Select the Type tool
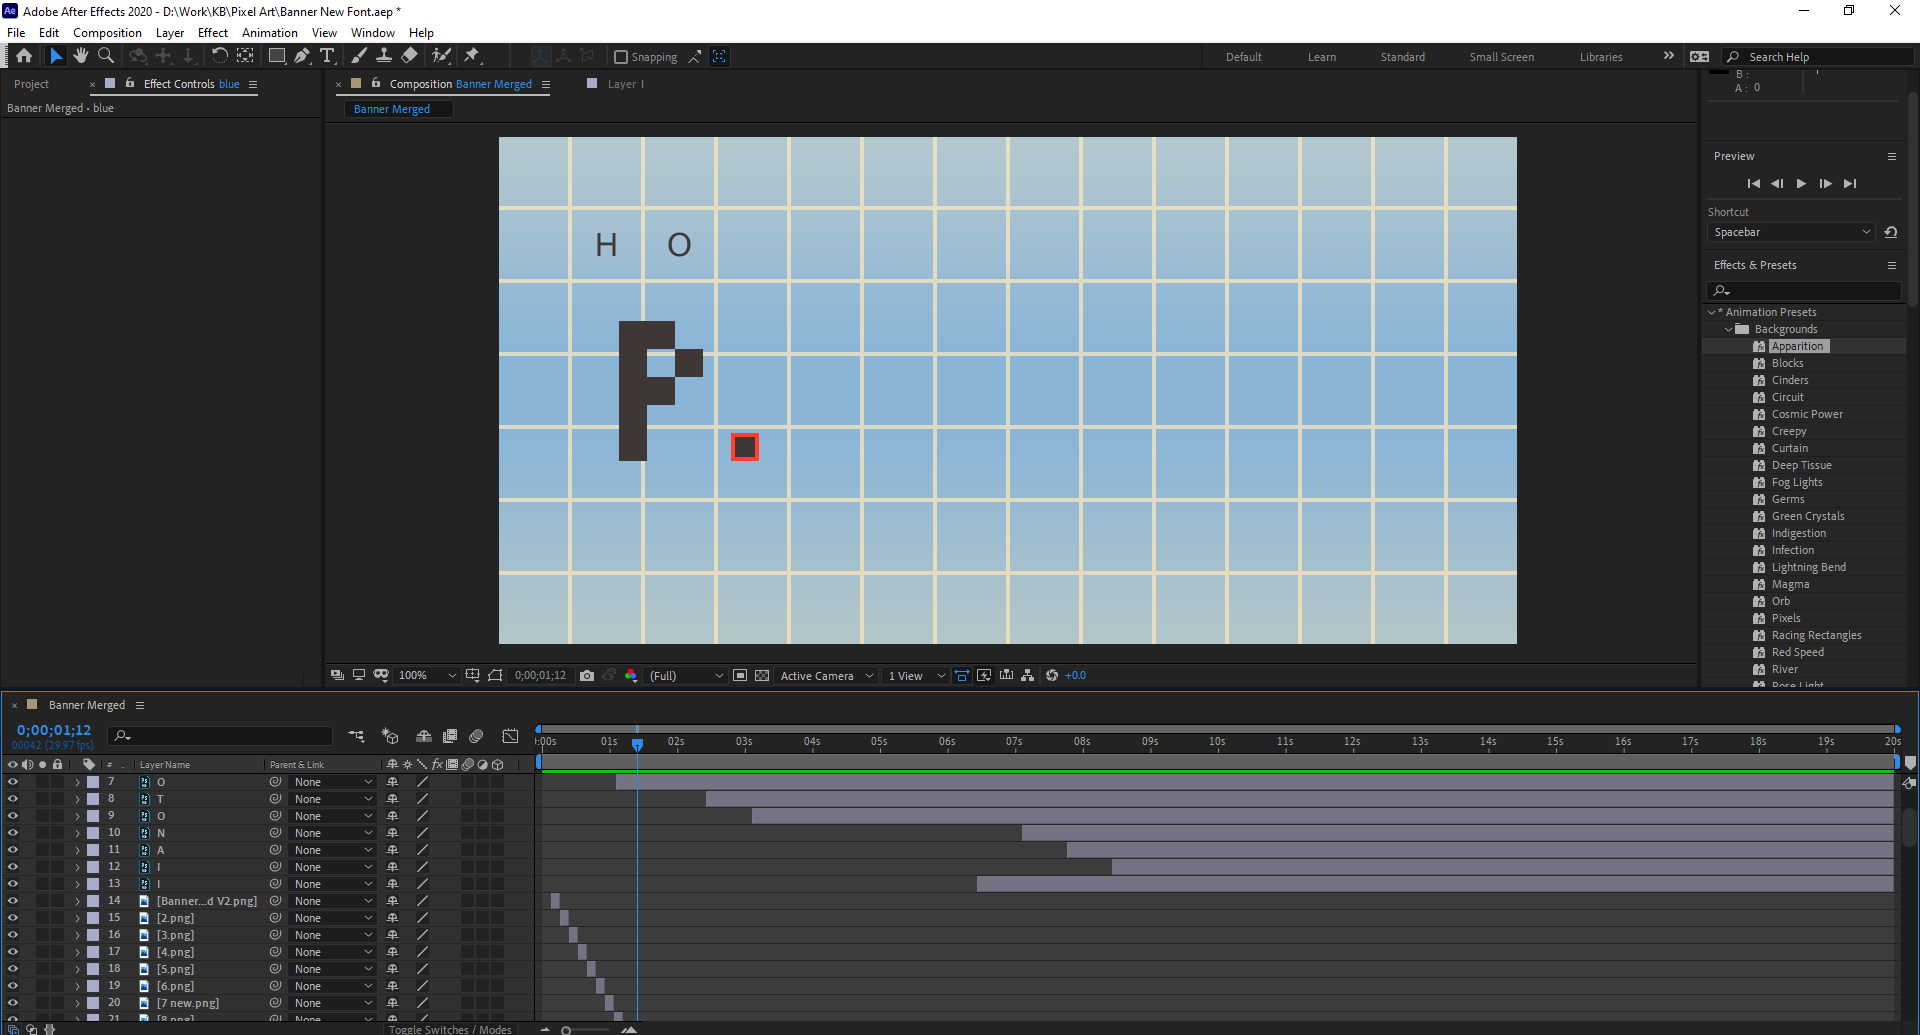This screenshot has width=1920, height=1035. [x=327, y=56]
